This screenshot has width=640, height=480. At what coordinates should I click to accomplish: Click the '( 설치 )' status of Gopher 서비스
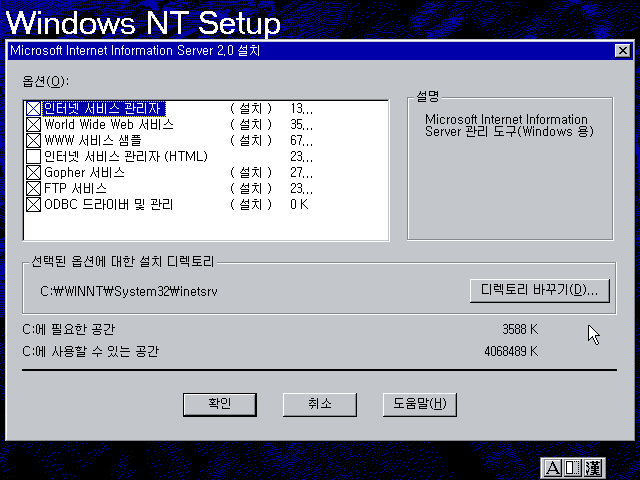(x=251, y=173)
